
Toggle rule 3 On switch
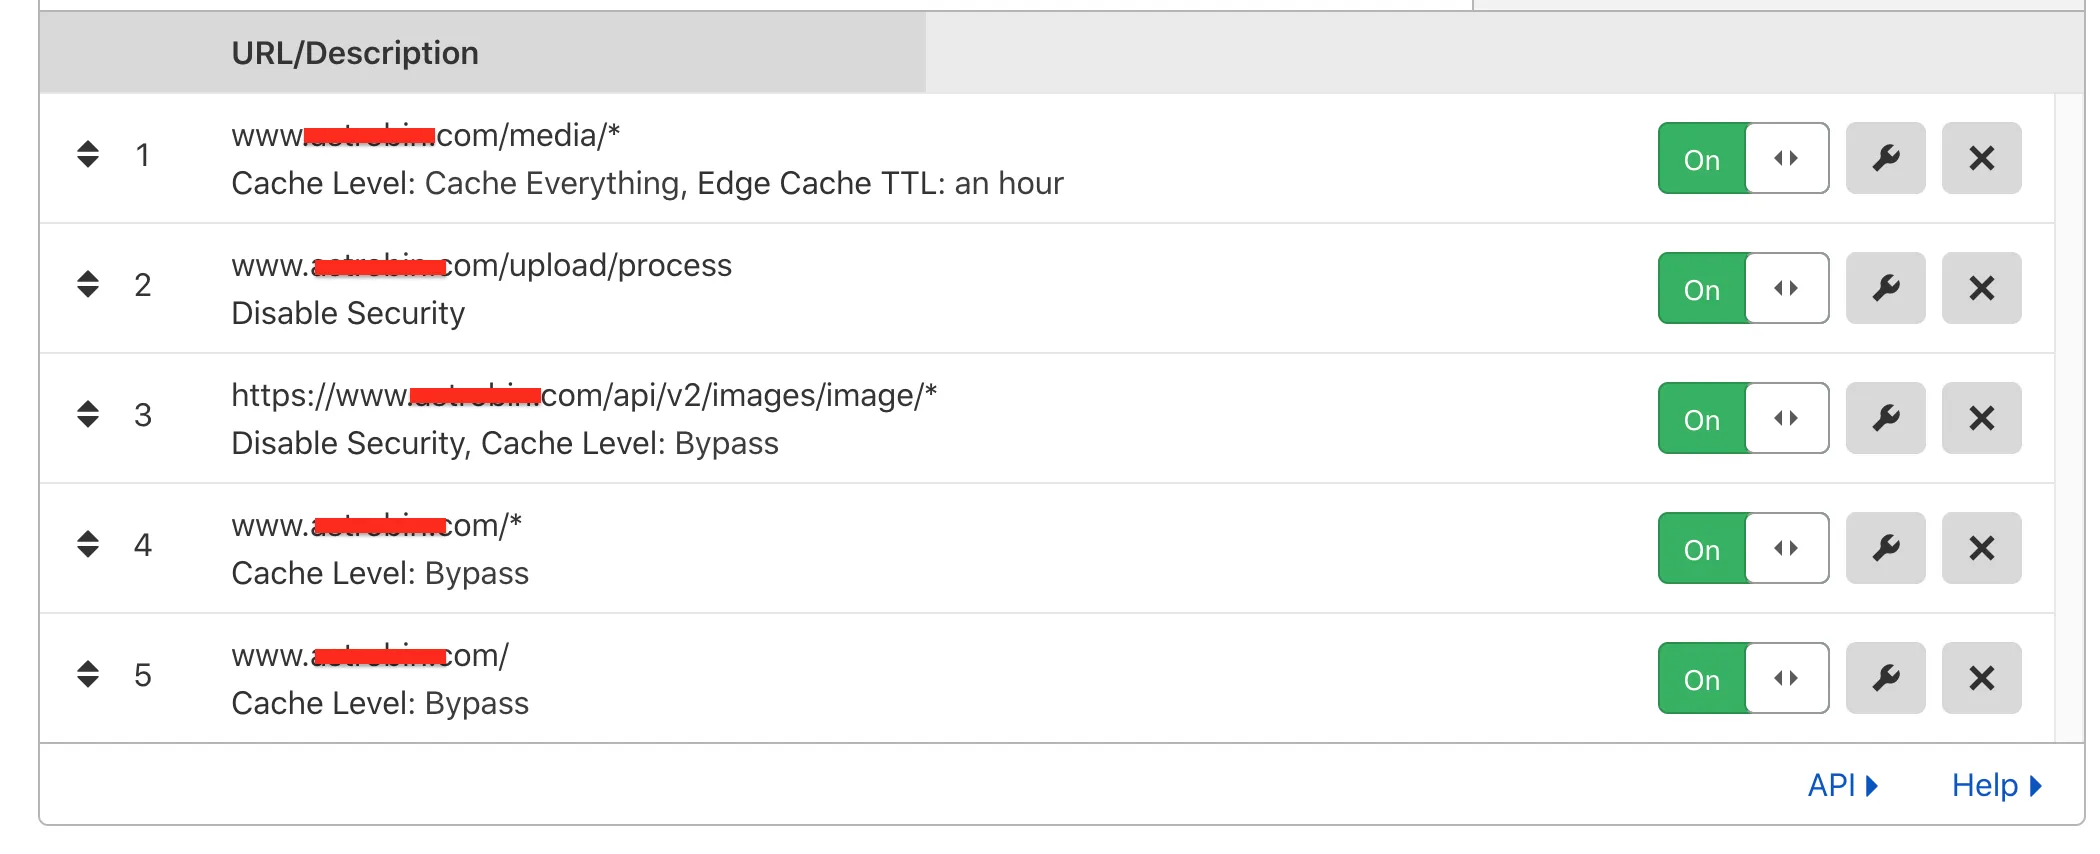(1743, 418)
